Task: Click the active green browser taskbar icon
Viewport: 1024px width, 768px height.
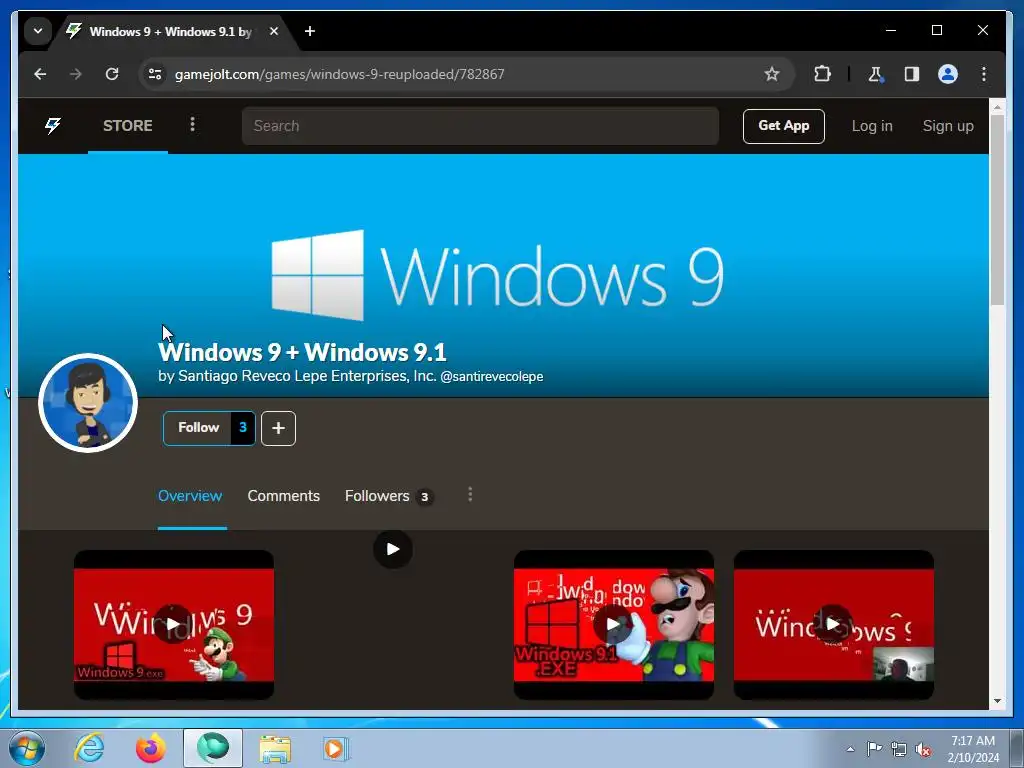Action: pos(213,748)
